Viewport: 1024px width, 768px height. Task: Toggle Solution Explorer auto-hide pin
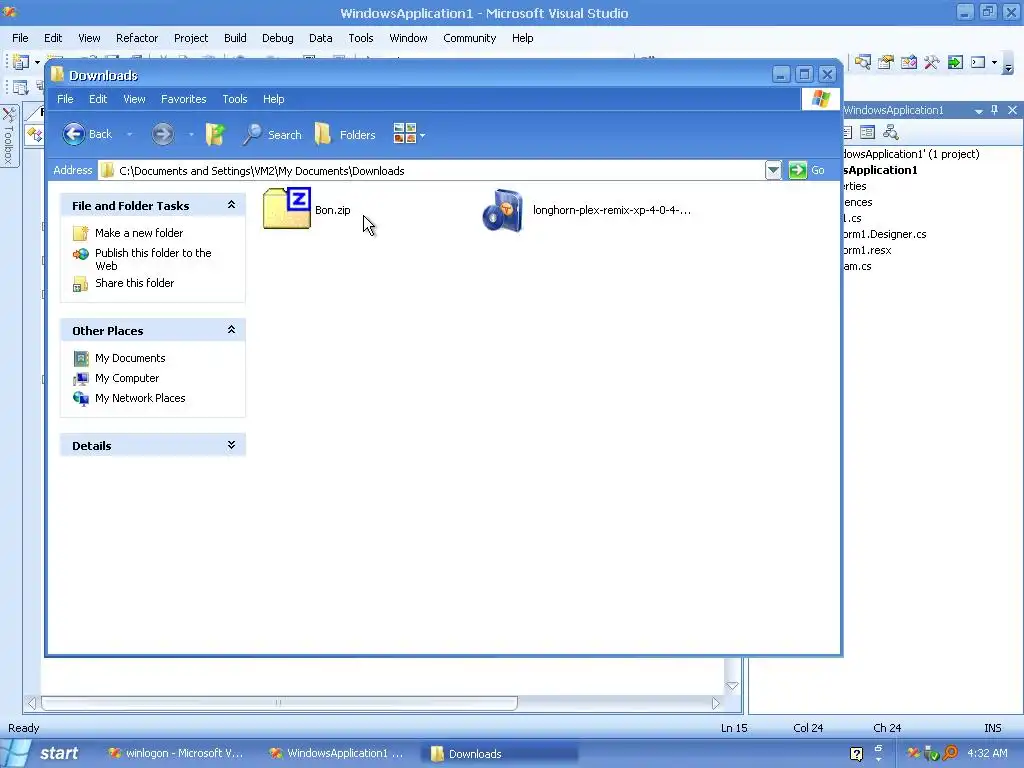coord(994,110)
